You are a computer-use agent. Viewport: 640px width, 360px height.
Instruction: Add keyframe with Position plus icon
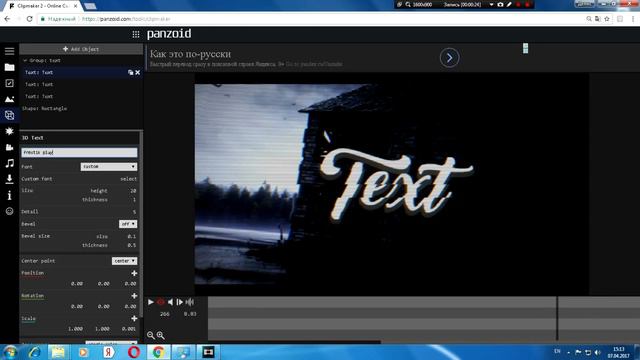134,273
